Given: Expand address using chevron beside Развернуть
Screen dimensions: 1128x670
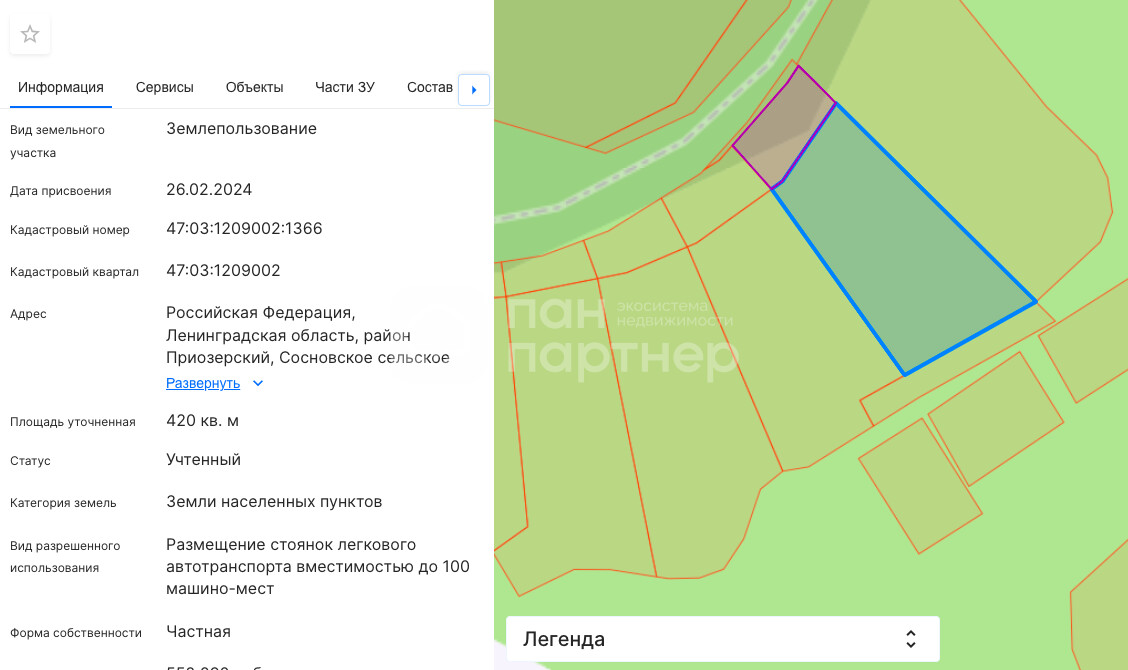Looking at the screenshot, I should 258,383.
